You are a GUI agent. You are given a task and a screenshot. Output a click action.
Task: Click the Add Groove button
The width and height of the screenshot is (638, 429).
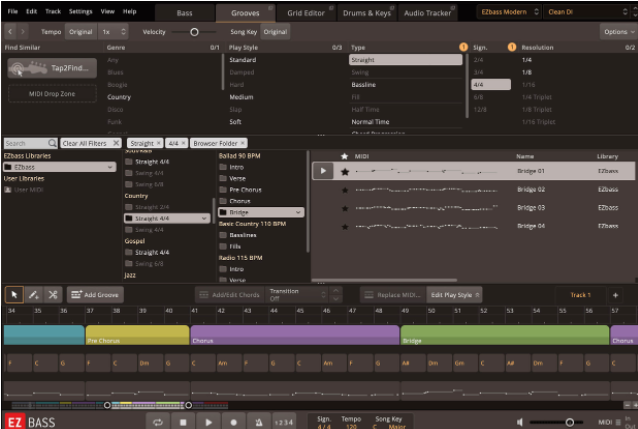(95, 295)
